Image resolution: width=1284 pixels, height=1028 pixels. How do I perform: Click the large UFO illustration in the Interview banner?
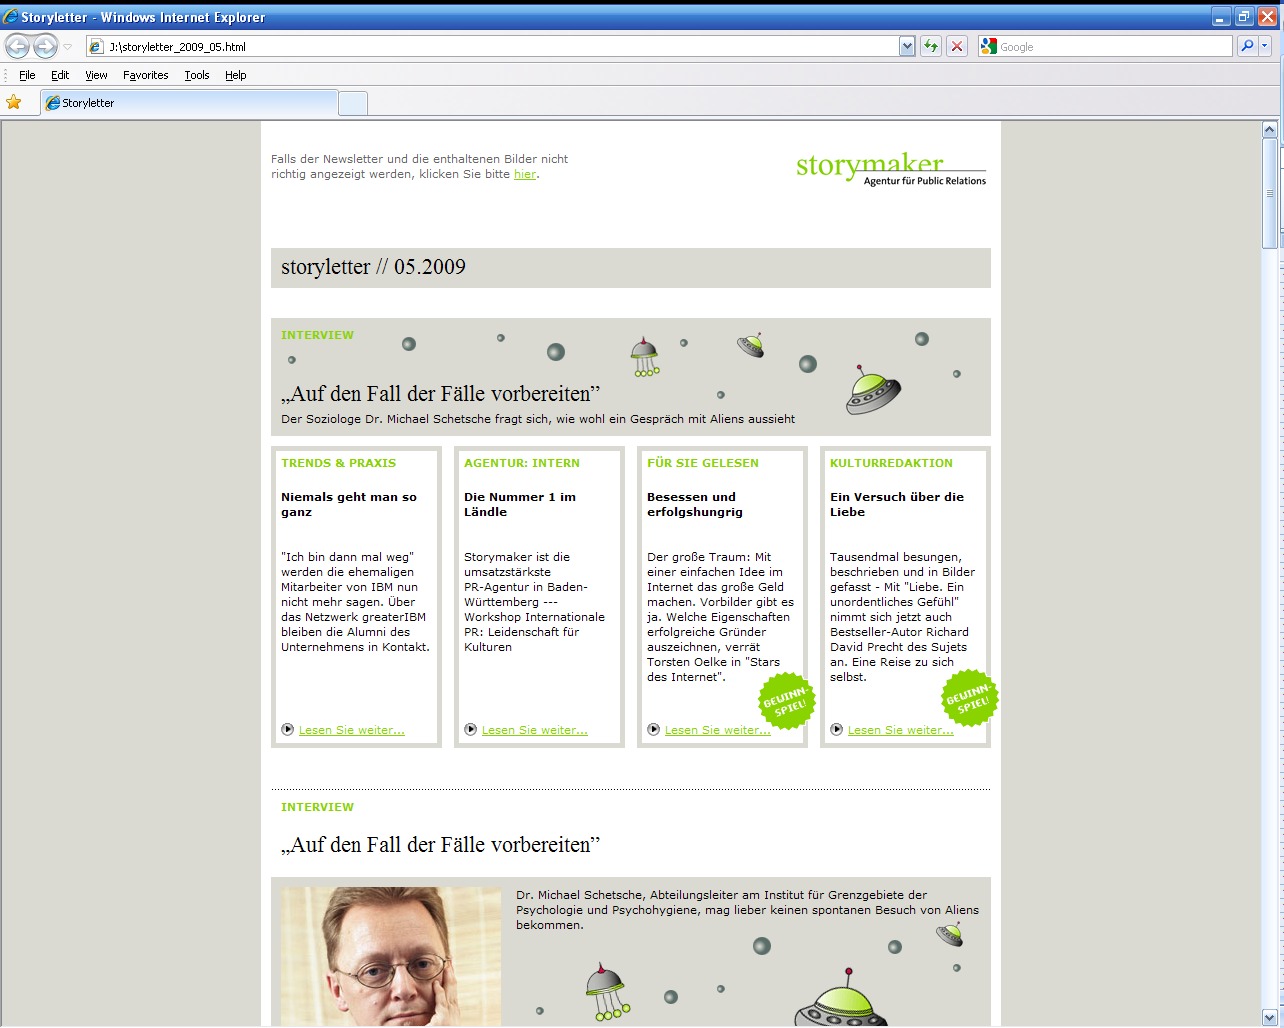point(872,390)
